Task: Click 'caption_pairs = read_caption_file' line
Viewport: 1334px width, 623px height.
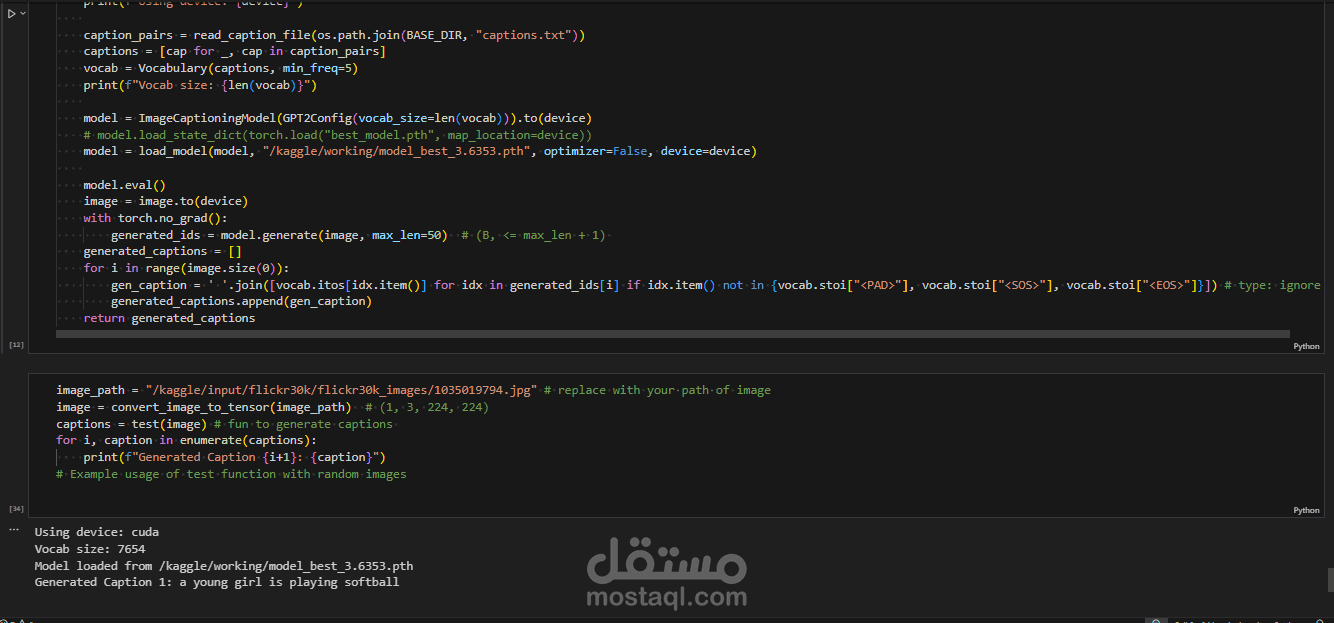Action: point(334,35)
